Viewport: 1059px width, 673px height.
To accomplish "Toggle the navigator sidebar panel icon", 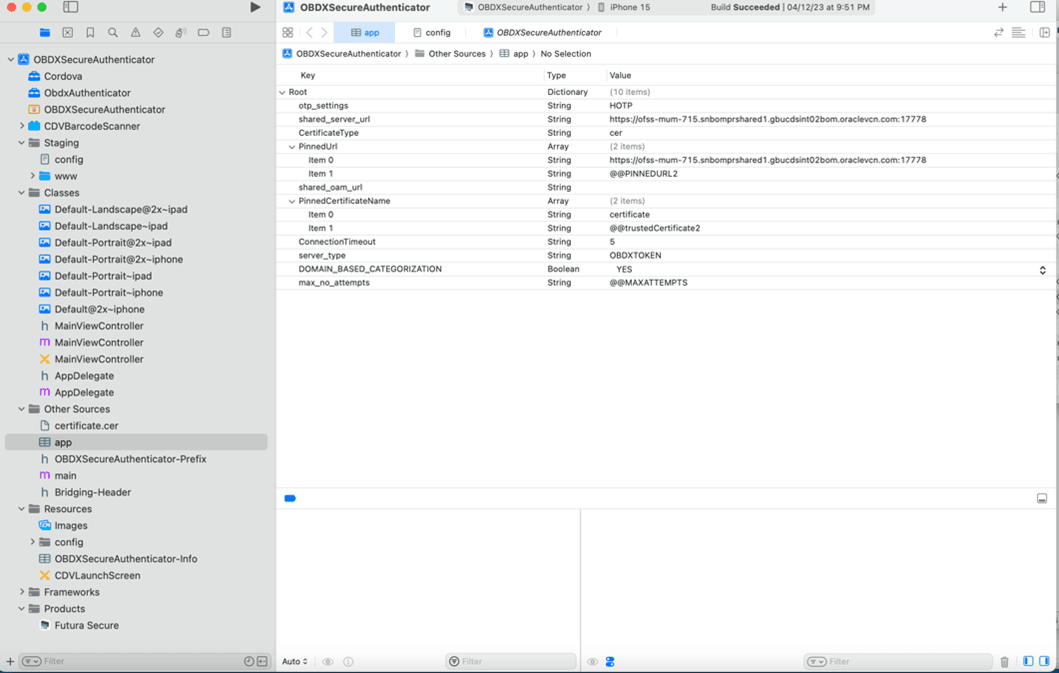I will point(70,7).
